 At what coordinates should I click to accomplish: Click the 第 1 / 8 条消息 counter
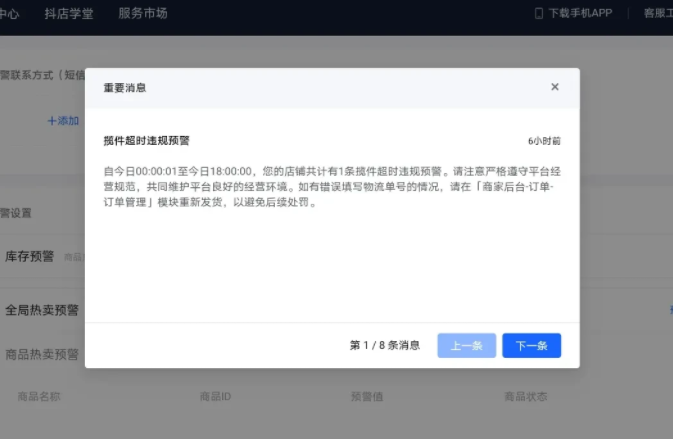point(385,345)
